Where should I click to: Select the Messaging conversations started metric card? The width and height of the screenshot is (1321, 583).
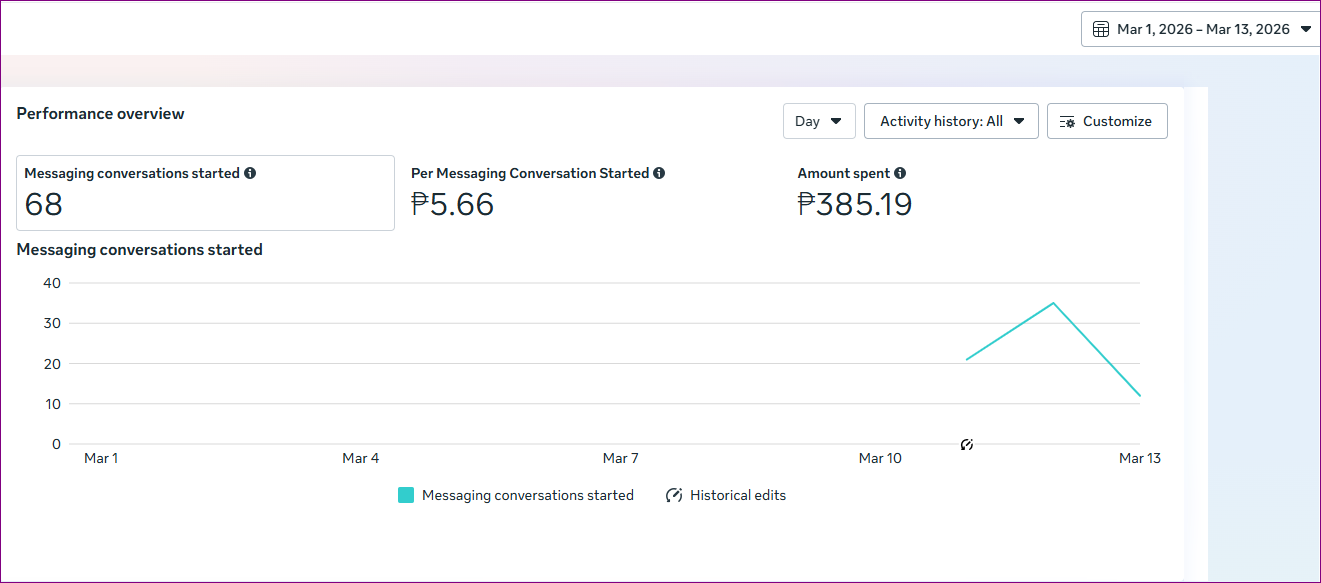(205, 193)
